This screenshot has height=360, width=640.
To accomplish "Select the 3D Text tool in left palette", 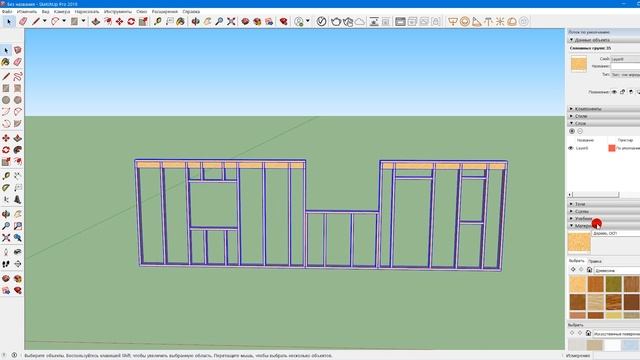I will (18, 199).
